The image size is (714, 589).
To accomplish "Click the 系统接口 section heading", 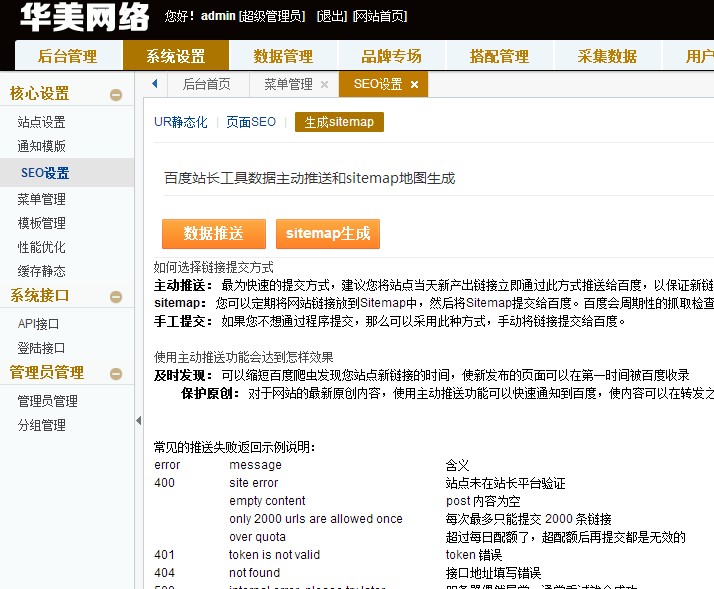I will point(40,296).
